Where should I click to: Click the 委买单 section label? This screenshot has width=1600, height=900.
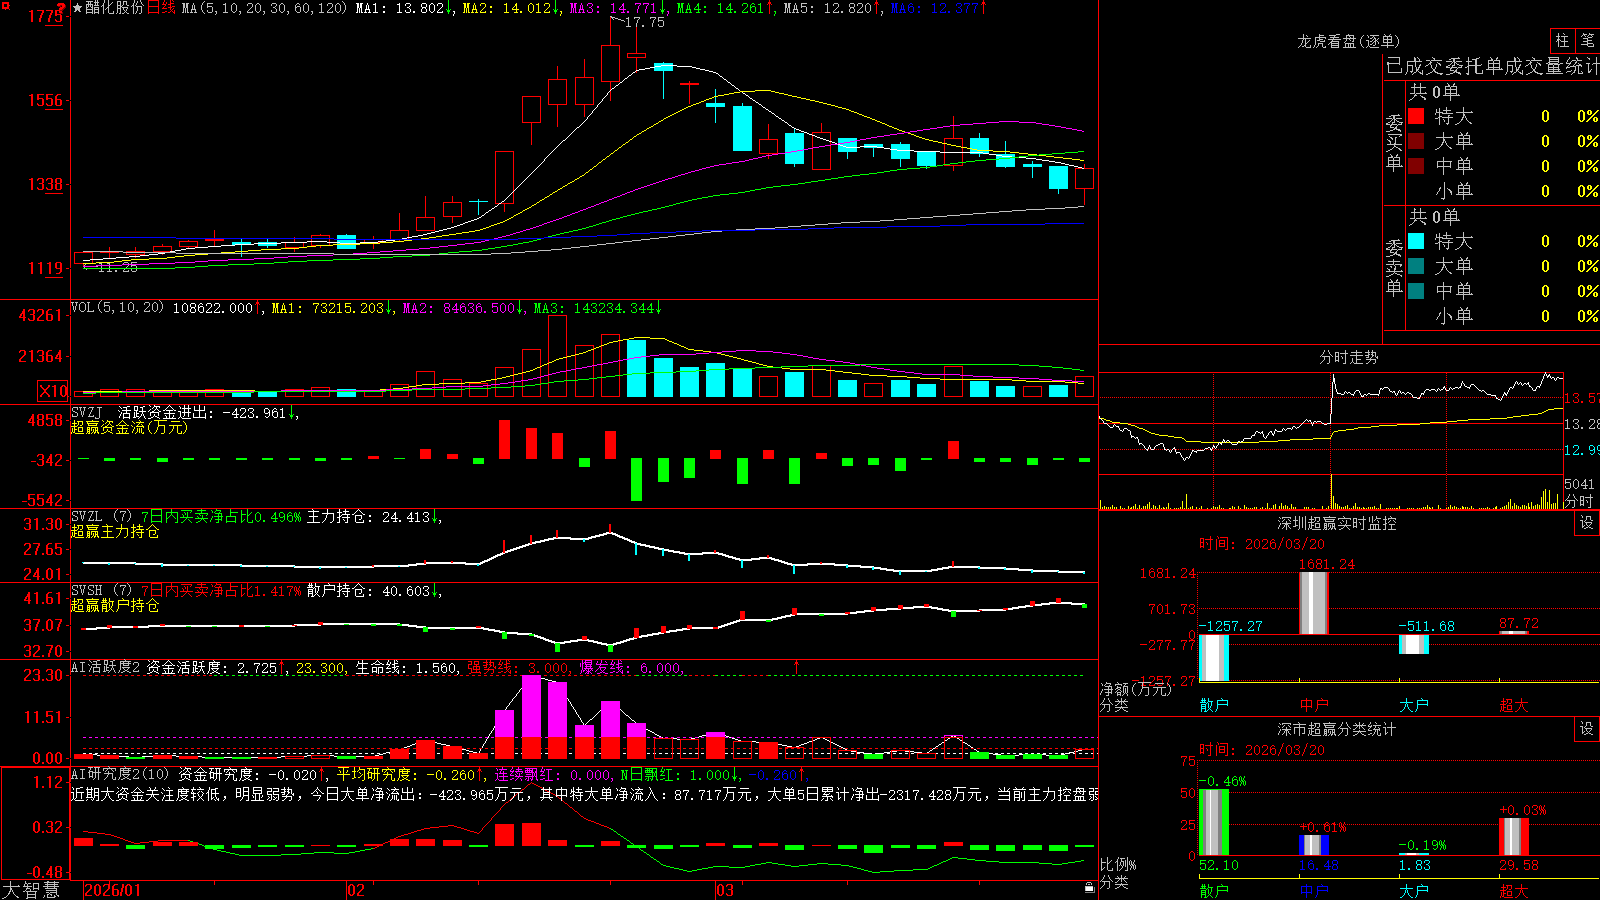1394,143
